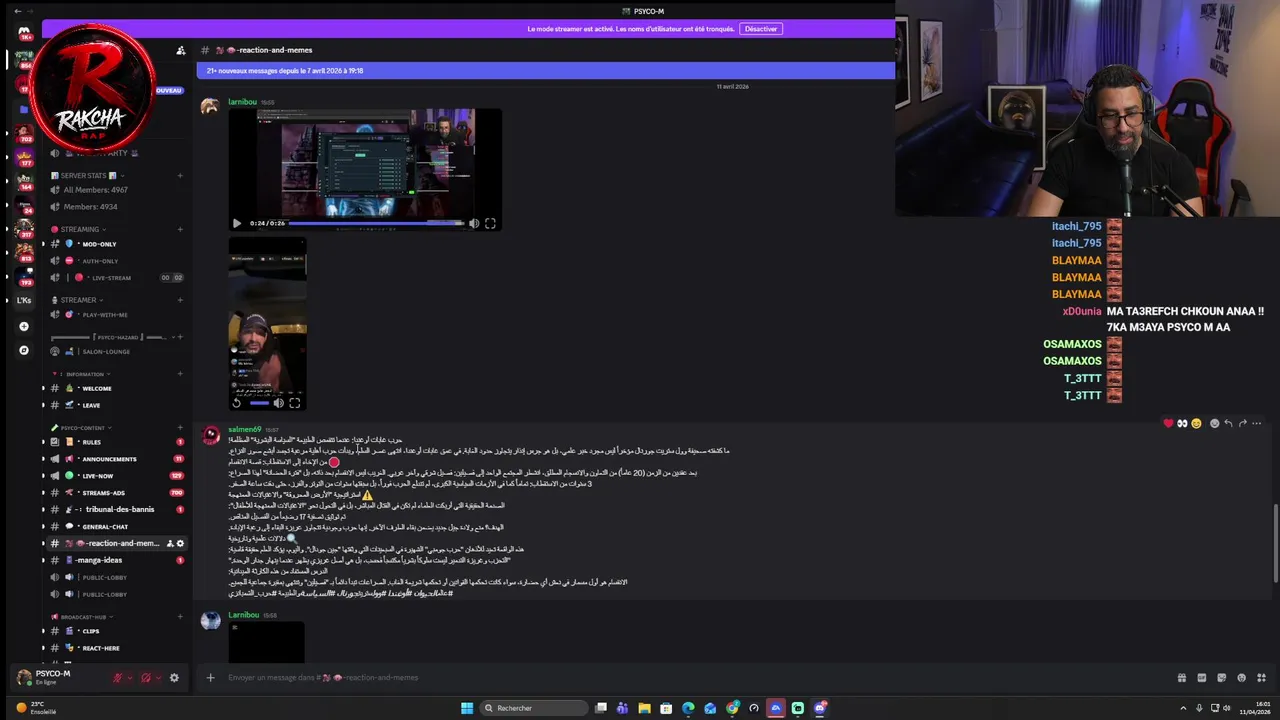Open fullscreen on larnibou's first video

pyautogui.click(x=490, y=223)
